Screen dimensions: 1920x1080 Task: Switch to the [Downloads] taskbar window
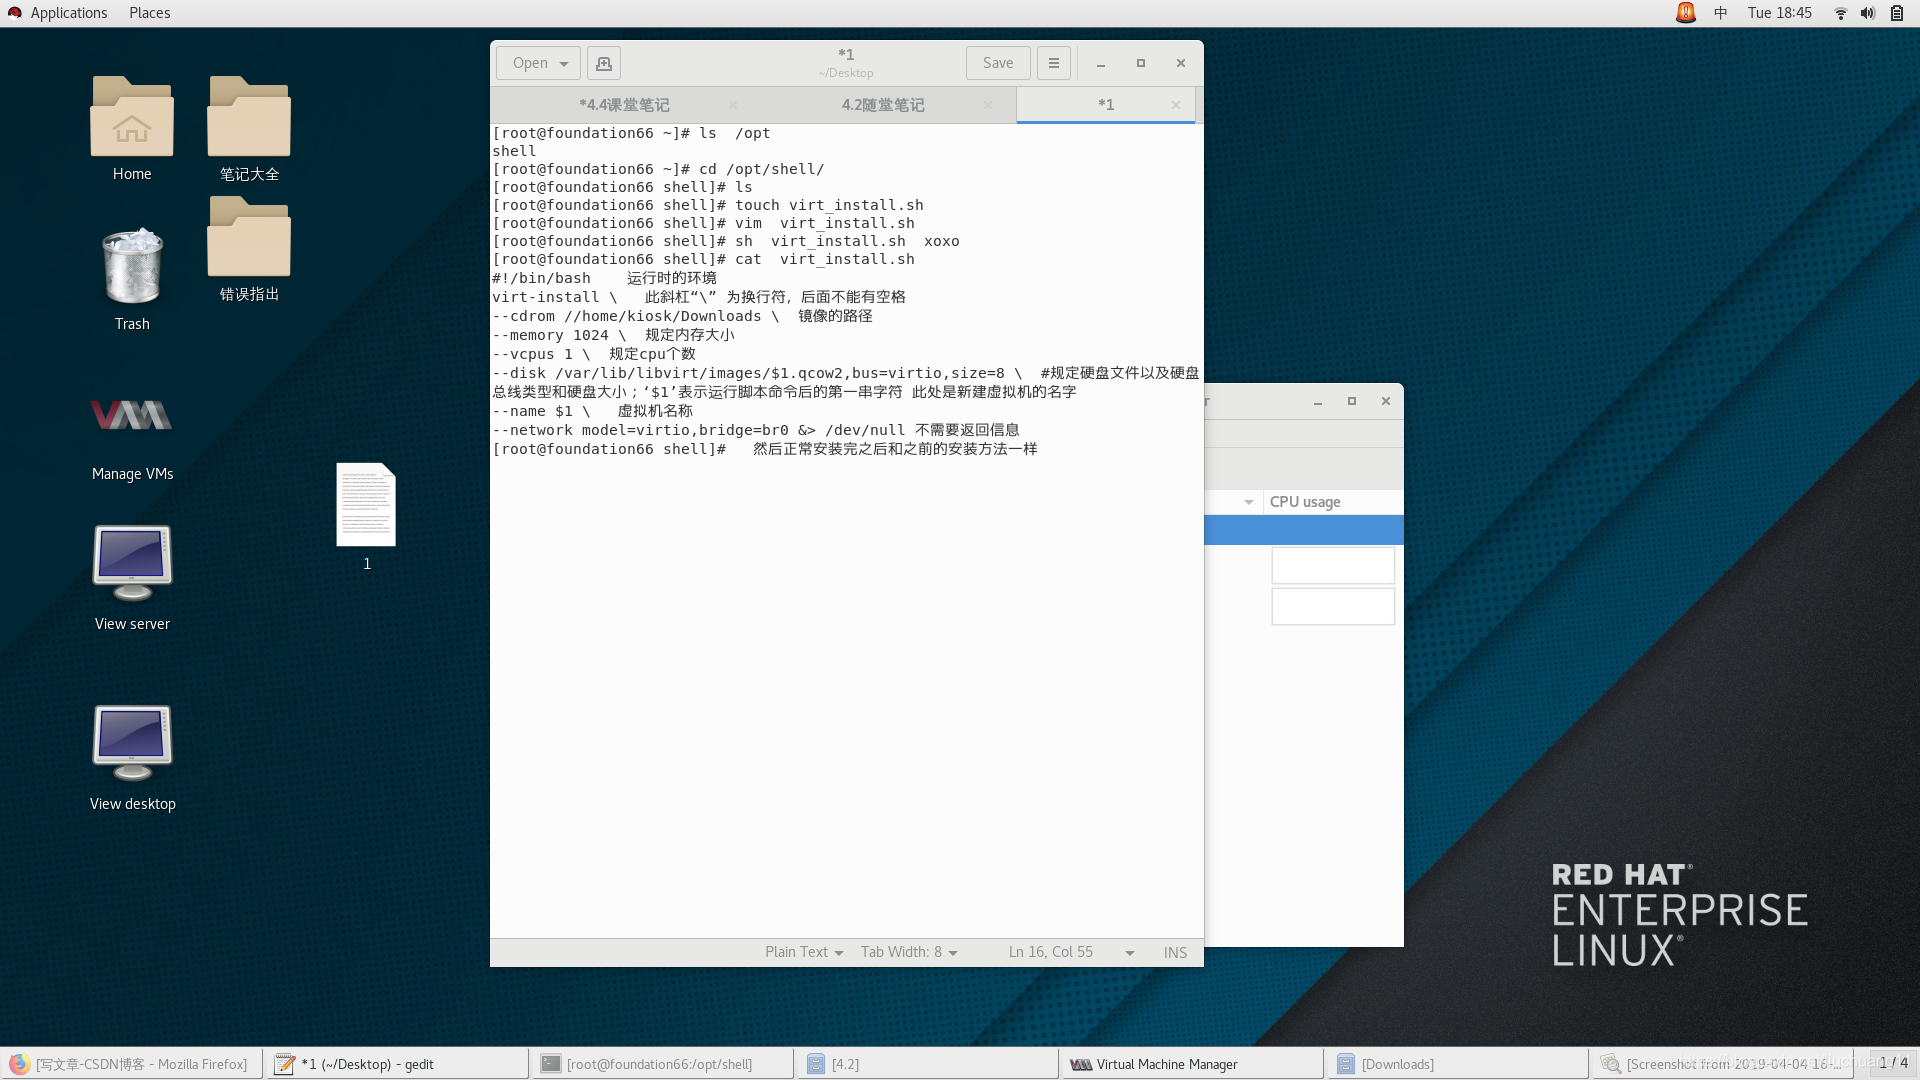coord(1457,1064)
